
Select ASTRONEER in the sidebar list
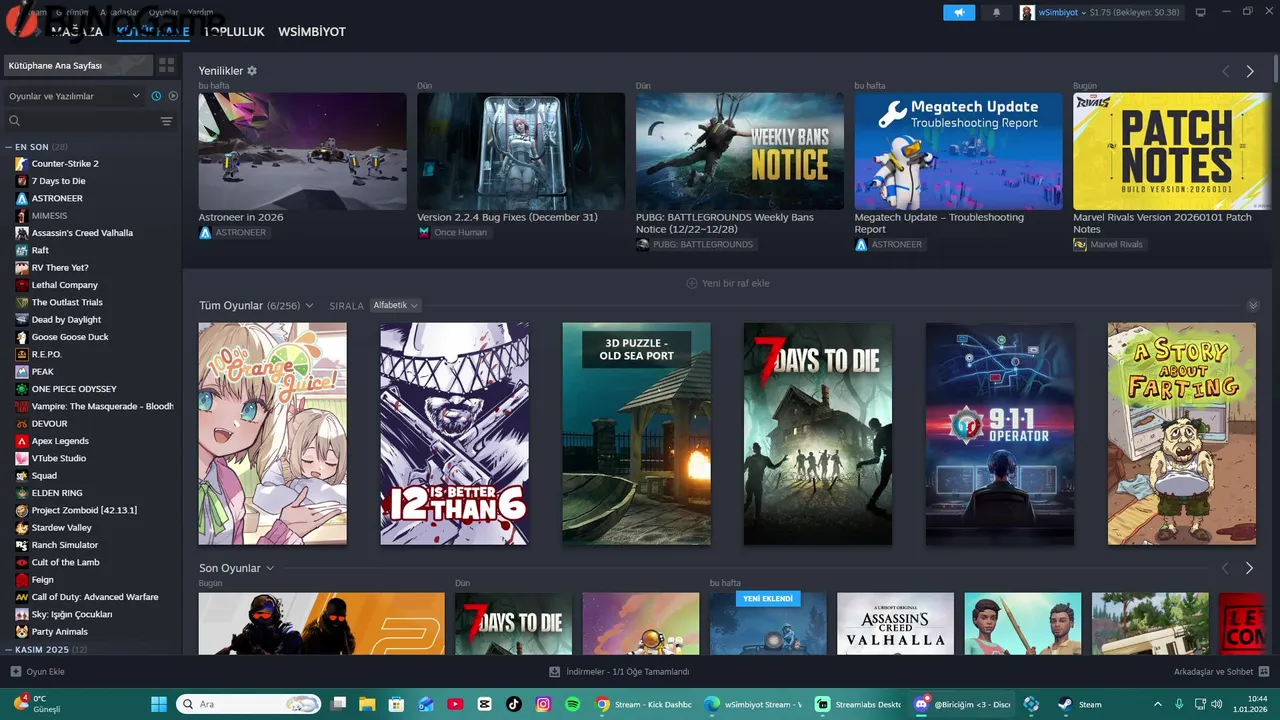[57, 198]
